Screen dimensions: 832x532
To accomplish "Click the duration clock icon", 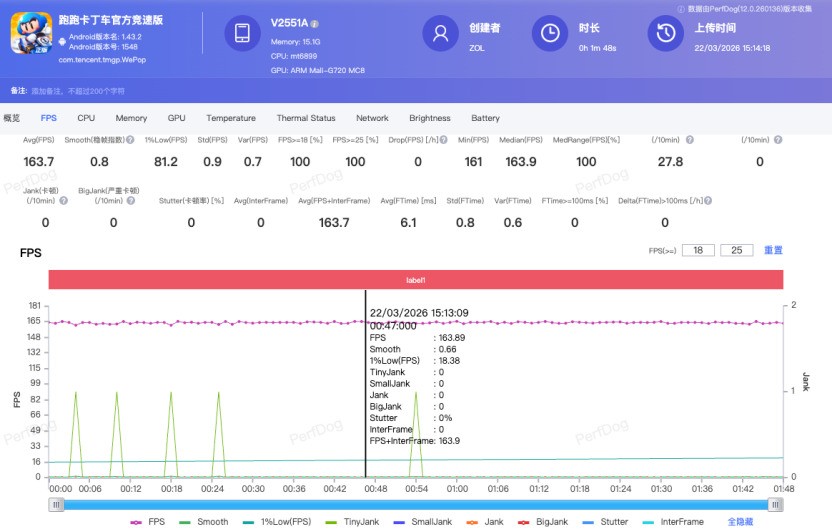I will pos(549,33).
